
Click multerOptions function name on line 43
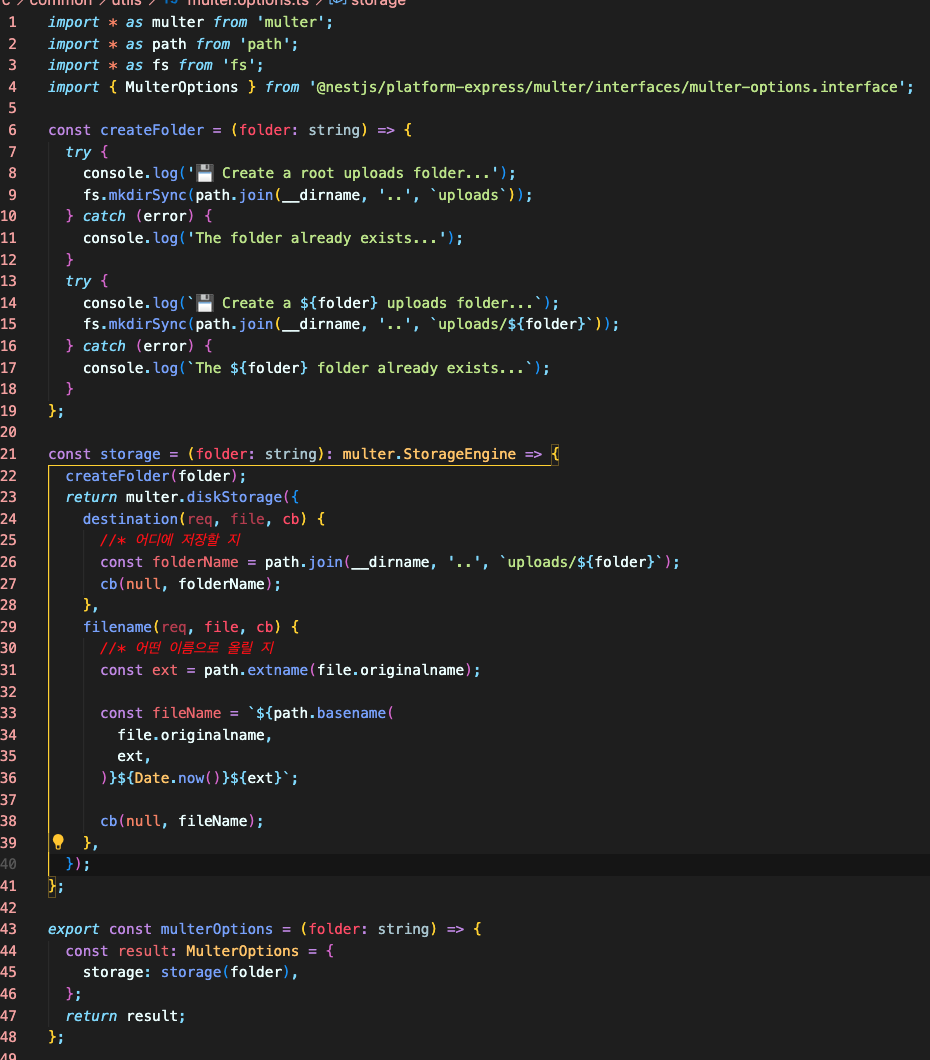pyautogui.click(x=216, y=930)
